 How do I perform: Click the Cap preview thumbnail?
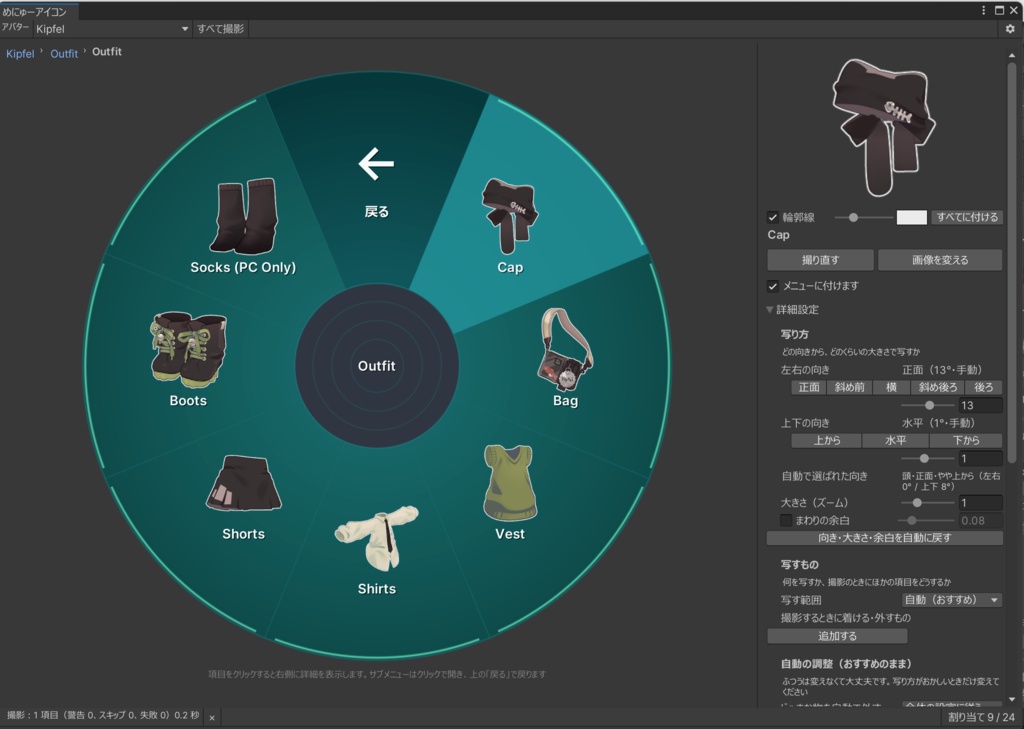883,127
